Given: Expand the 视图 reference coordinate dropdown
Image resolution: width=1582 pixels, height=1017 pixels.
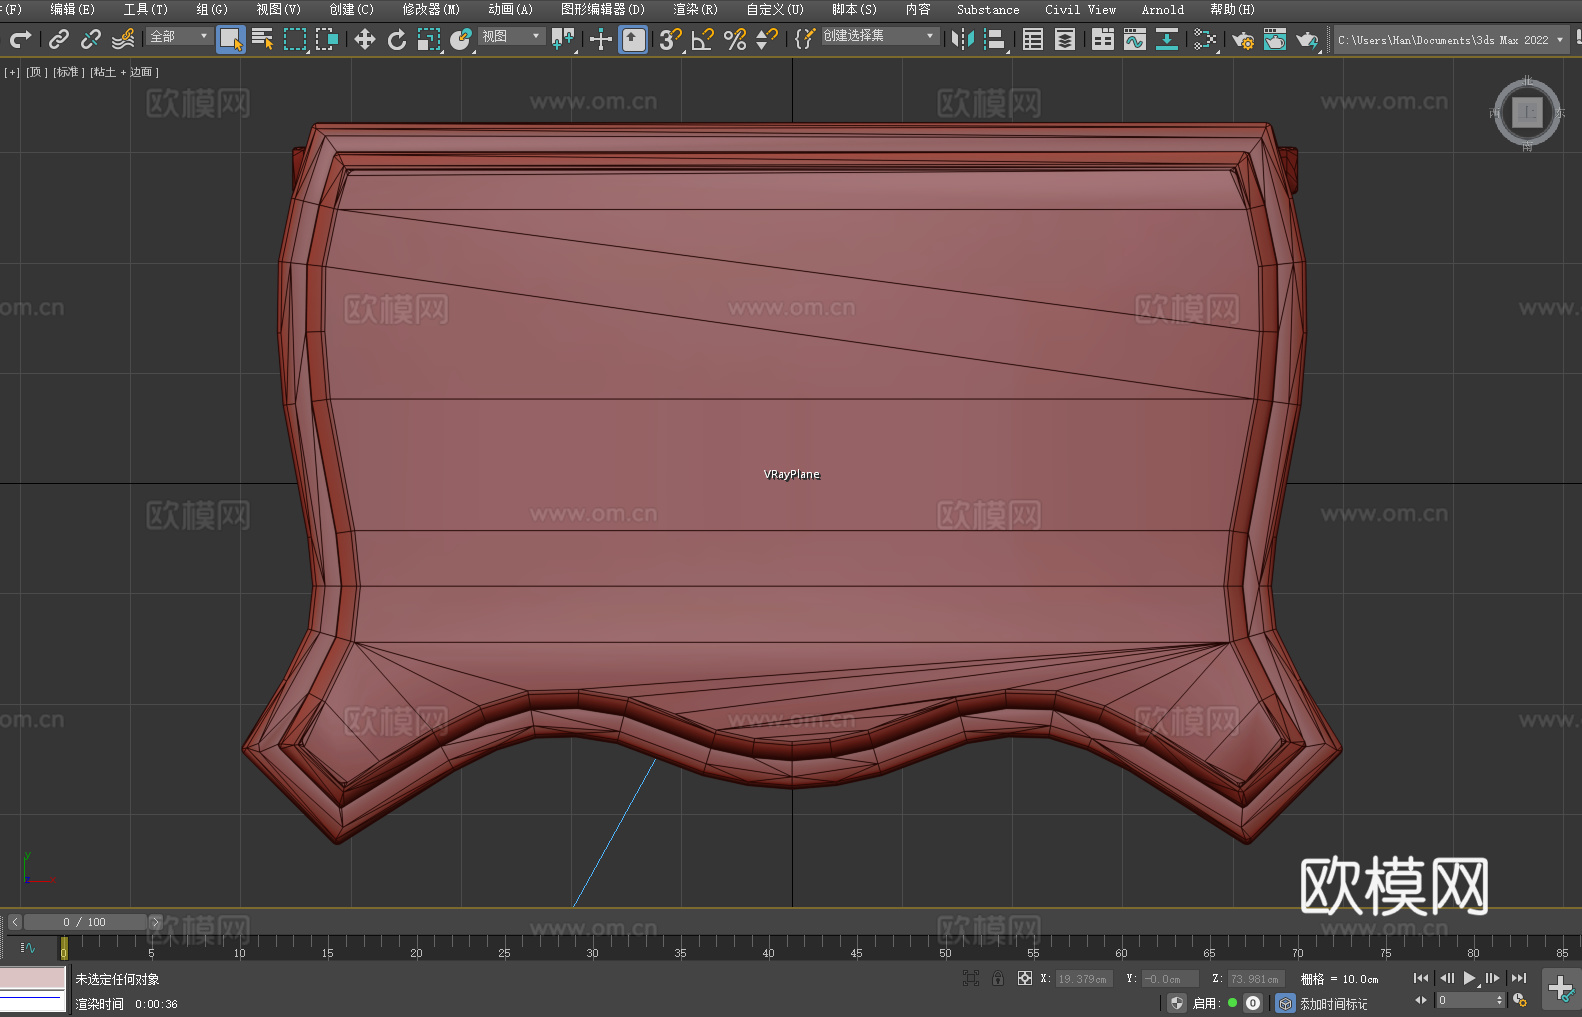Looking at the screenshot, I should tap(510, 37).
